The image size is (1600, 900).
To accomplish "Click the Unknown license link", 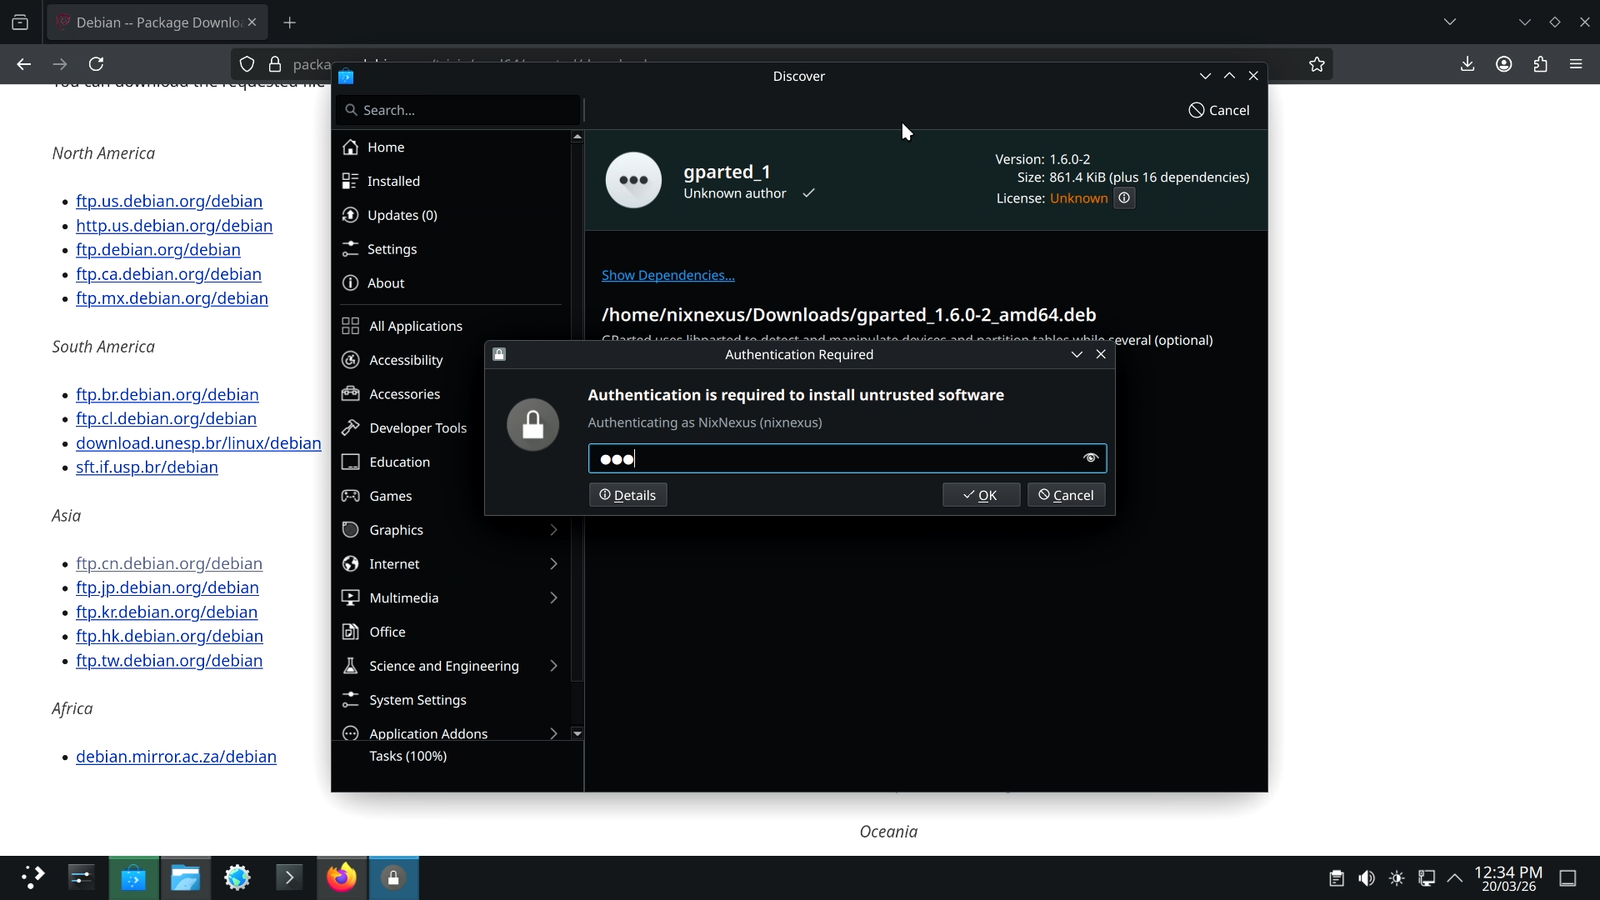I will pyautogui.click(x=1079, y=198).
